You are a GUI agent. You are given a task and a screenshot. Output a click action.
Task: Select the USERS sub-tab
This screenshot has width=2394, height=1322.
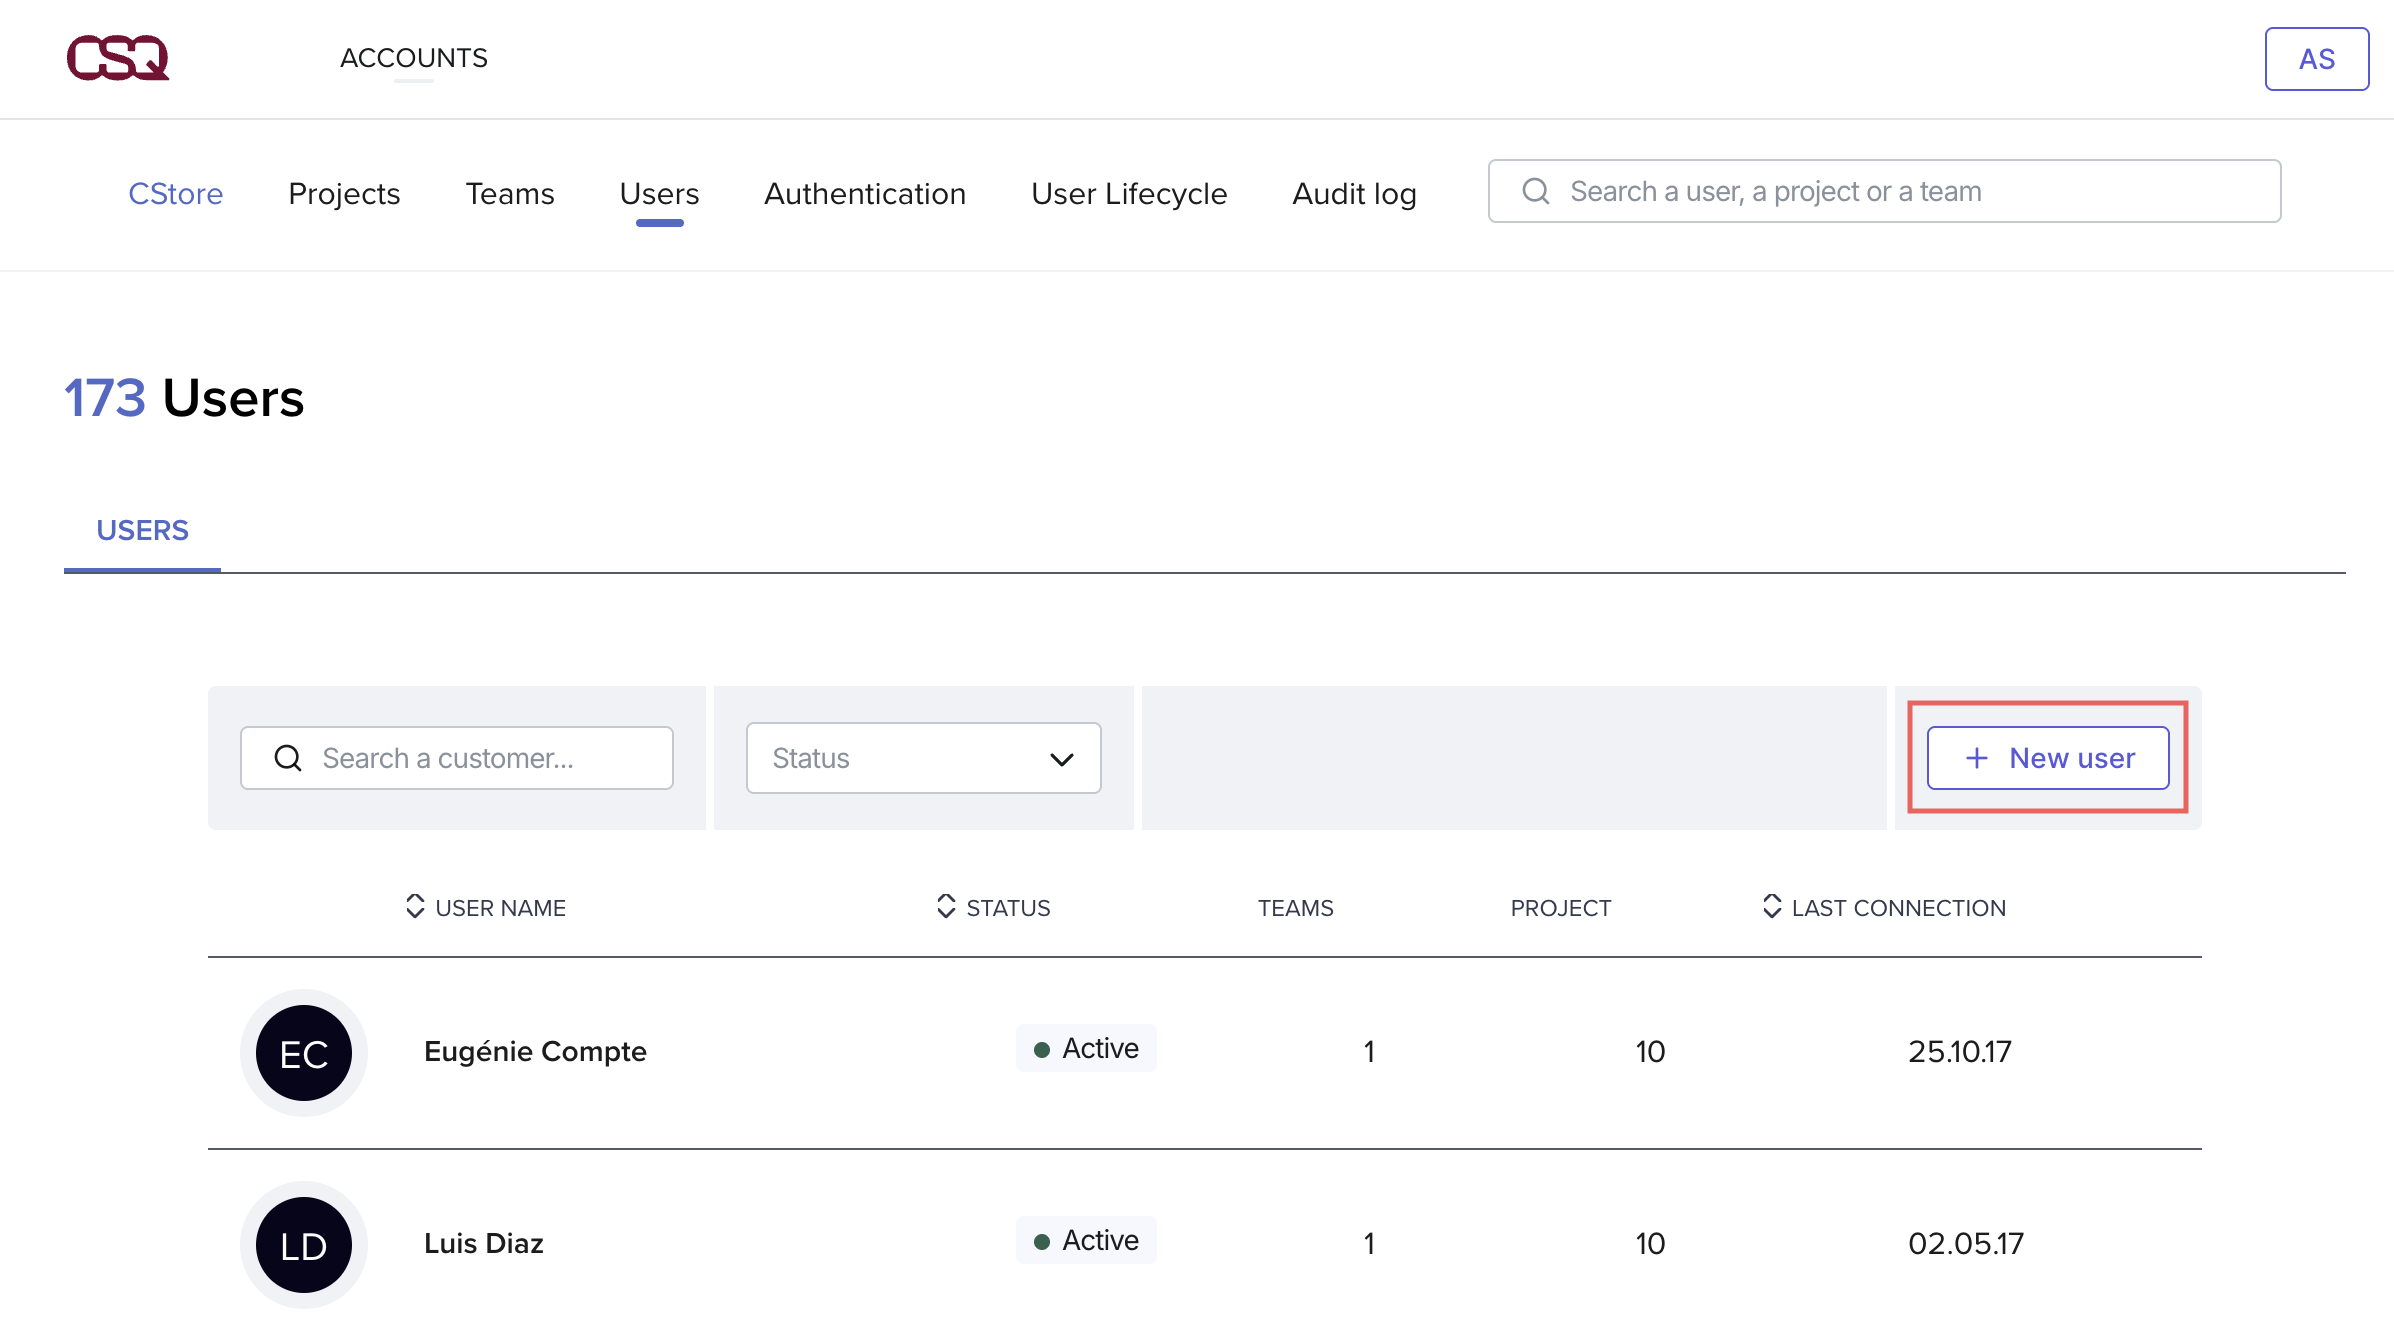click(142, 530)
